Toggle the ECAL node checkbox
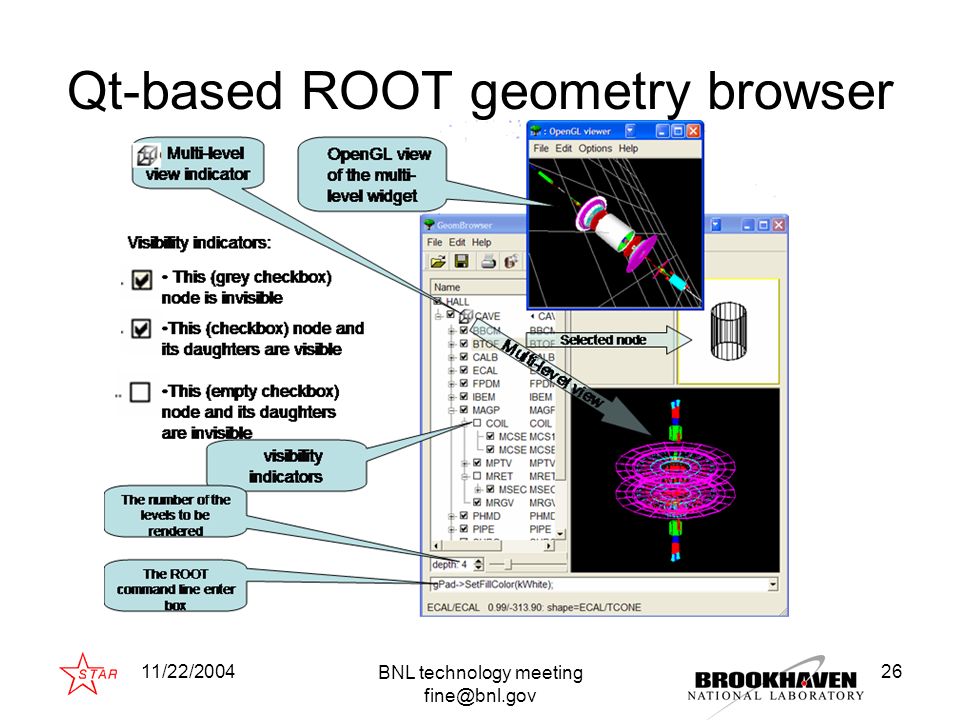This screenshot has height=720, width=960. tap(464, 370)
